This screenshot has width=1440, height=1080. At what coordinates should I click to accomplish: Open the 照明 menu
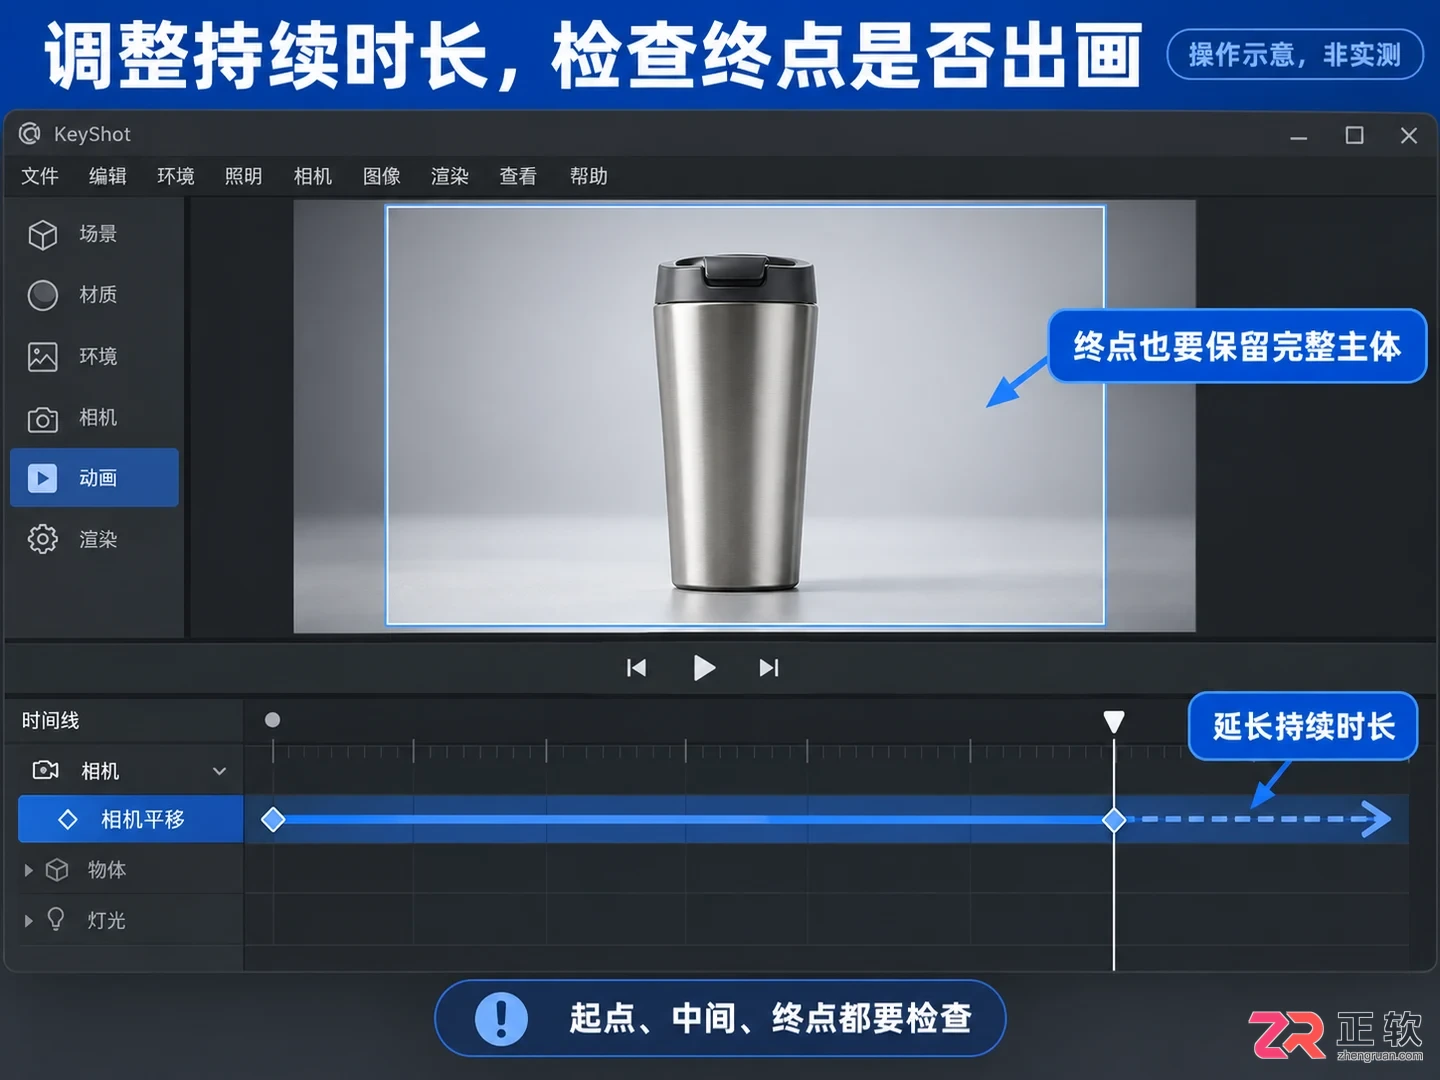point(244,176)
